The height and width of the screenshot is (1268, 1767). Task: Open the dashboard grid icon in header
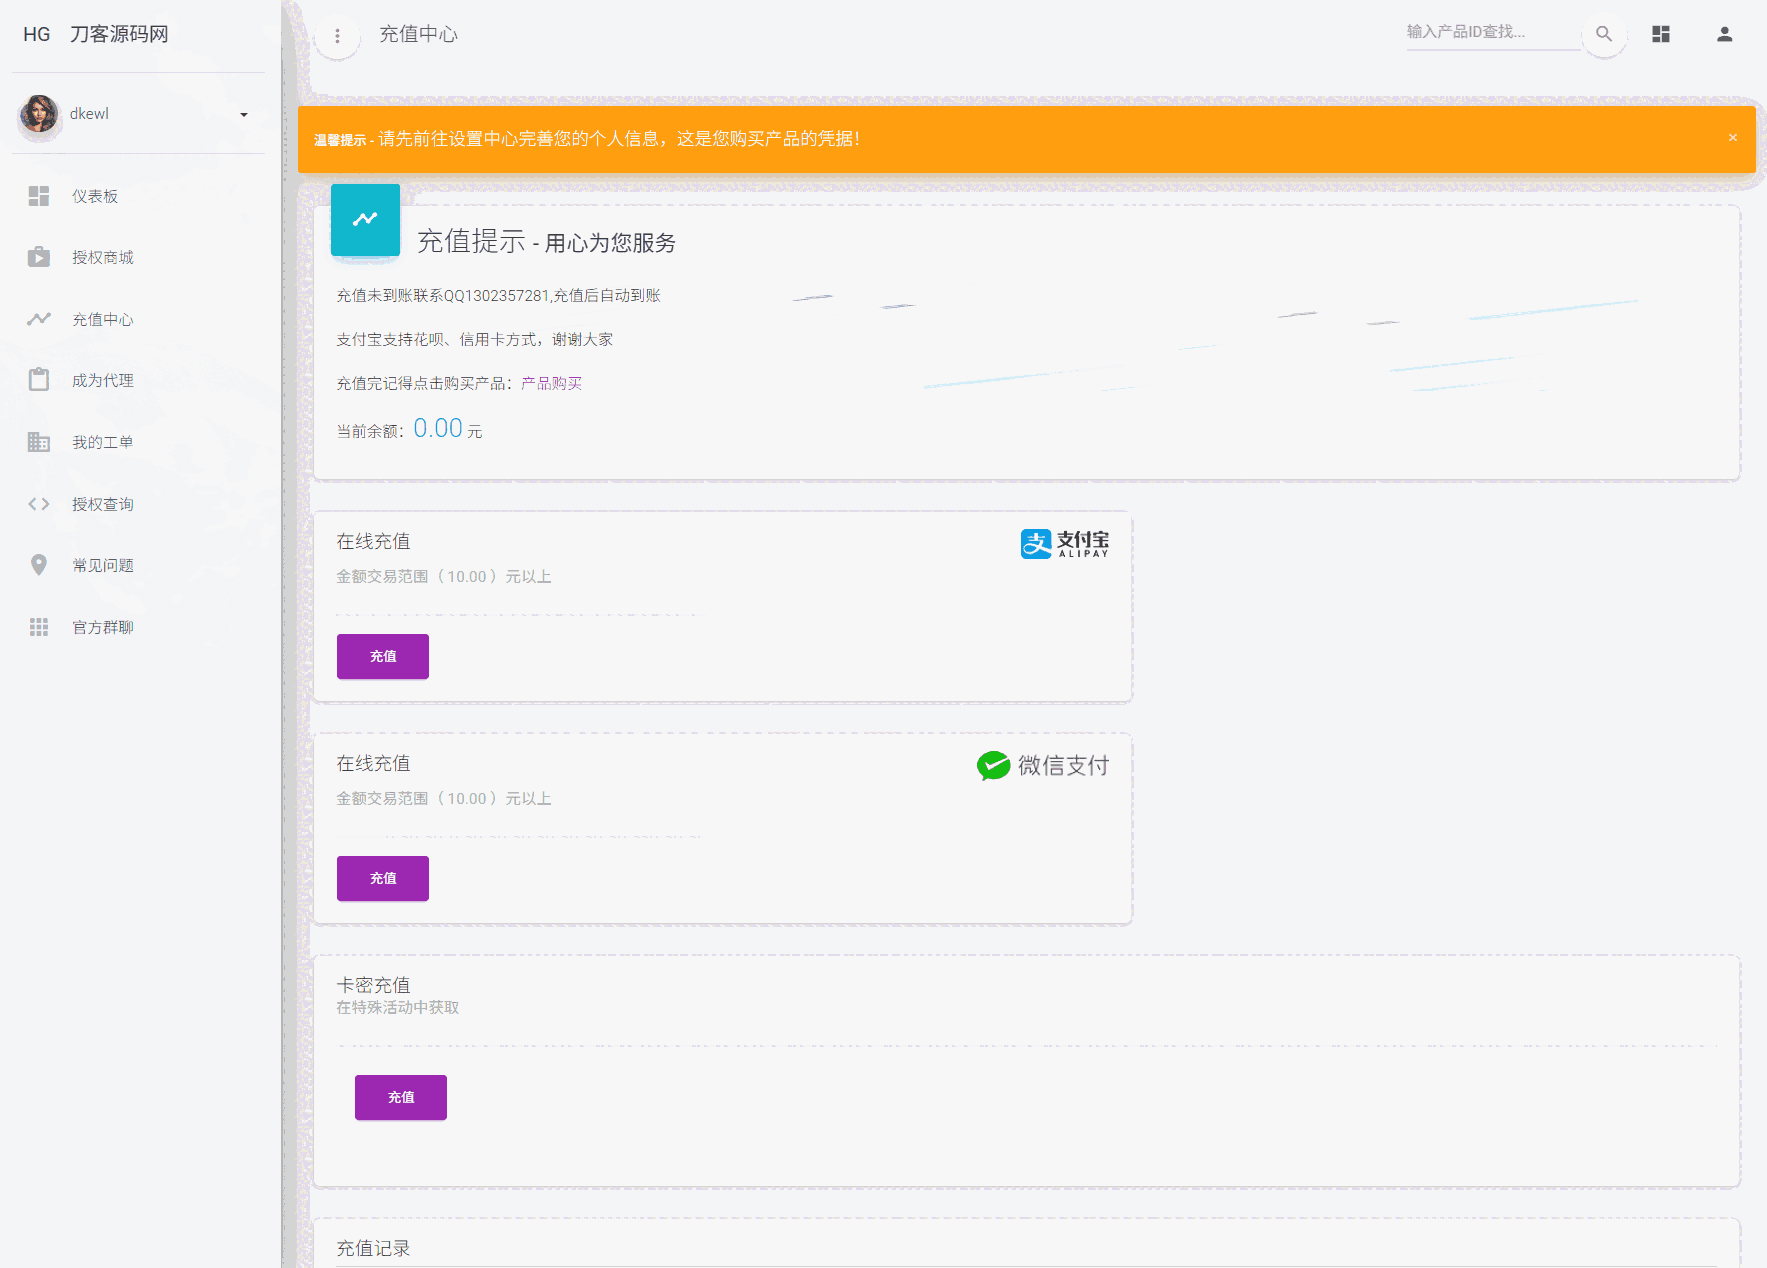coord(1661,34)
